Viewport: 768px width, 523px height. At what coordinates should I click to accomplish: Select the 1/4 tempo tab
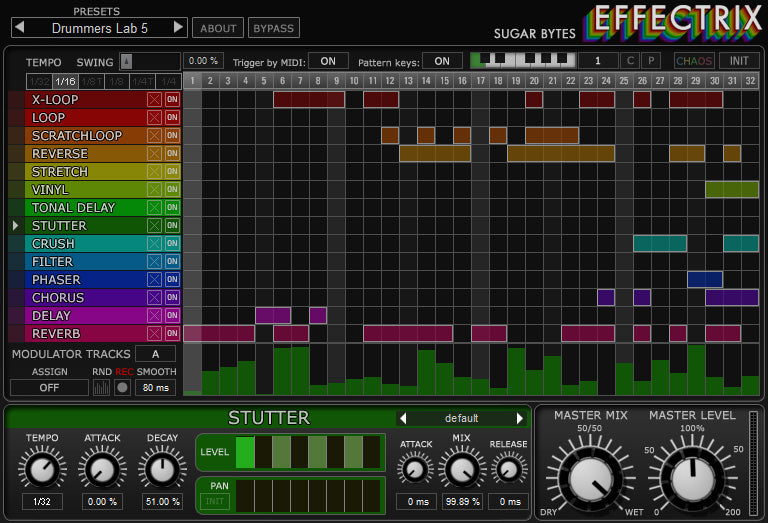(168, 81)
